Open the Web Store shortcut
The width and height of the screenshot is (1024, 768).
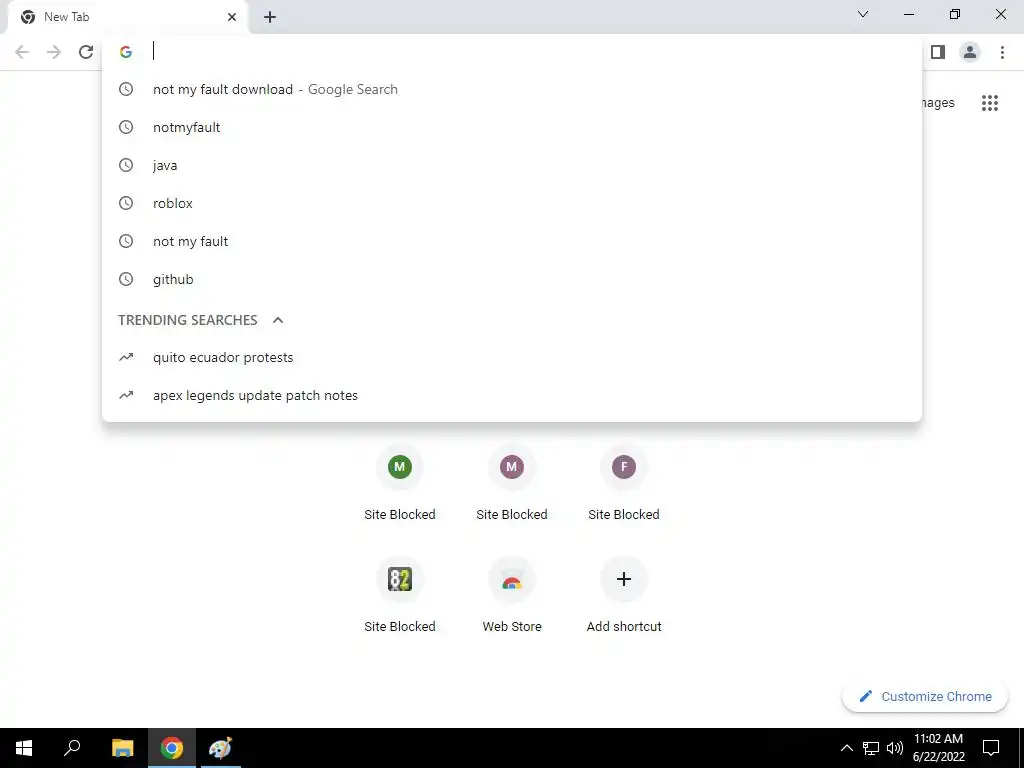tap(511, 595)
